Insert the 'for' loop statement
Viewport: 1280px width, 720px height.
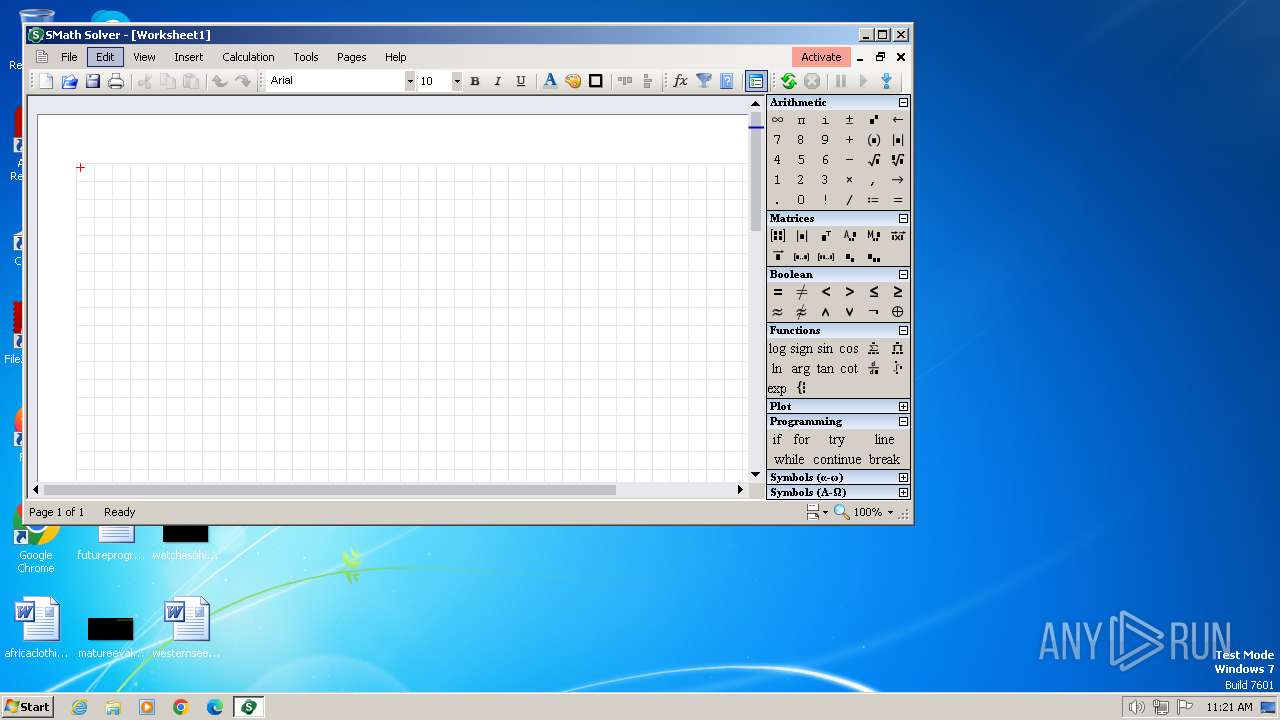(x=802, y=439)
